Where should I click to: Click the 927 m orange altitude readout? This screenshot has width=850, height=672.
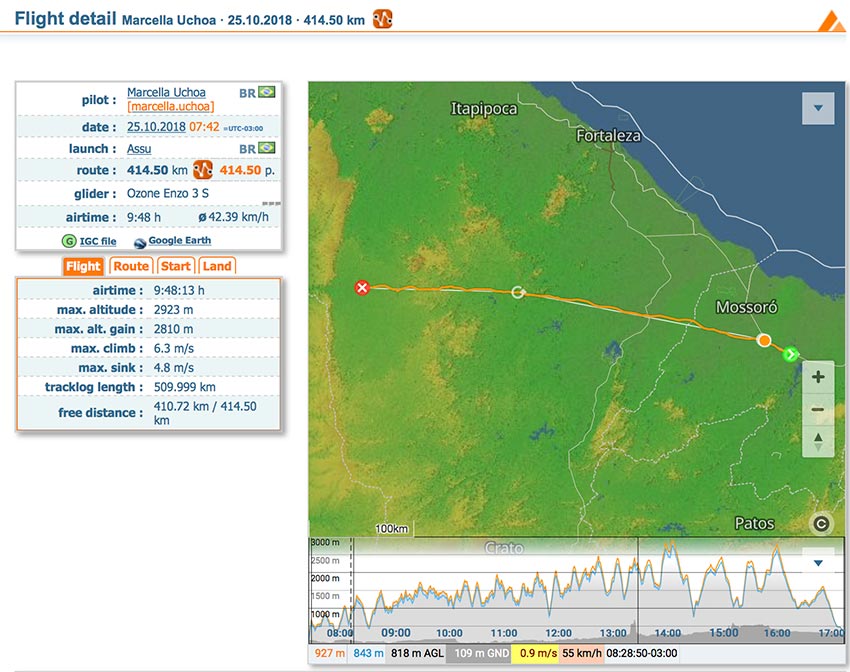click(329, 653)
